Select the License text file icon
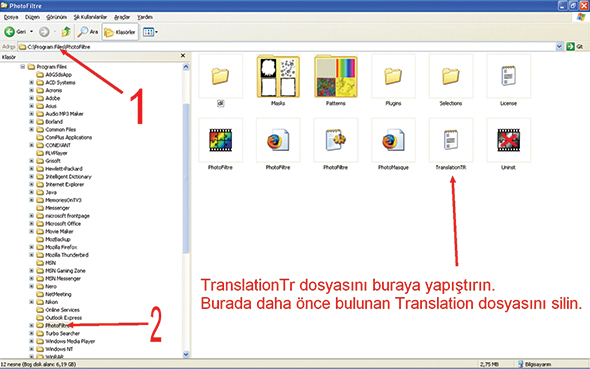 coord(508,76)
